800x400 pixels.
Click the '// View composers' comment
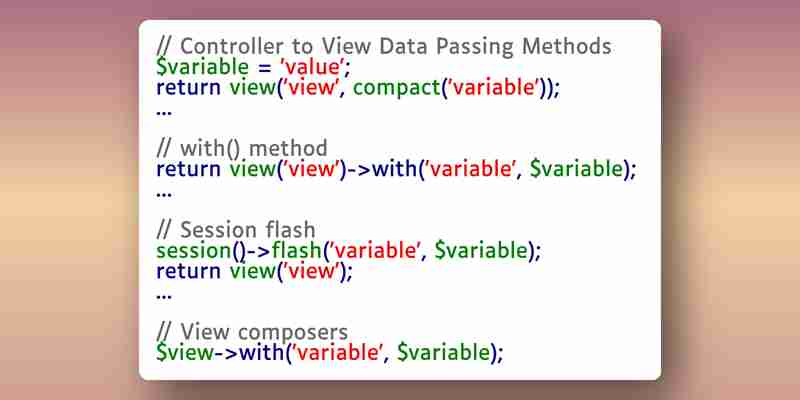click(x=252, y=332)
